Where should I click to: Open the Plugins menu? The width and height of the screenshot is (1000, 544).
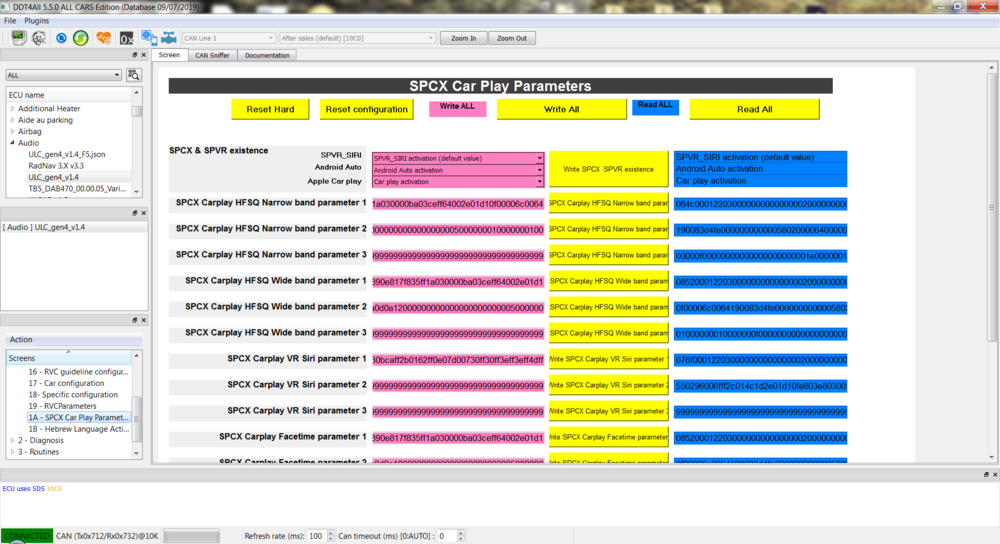[36, 20]
